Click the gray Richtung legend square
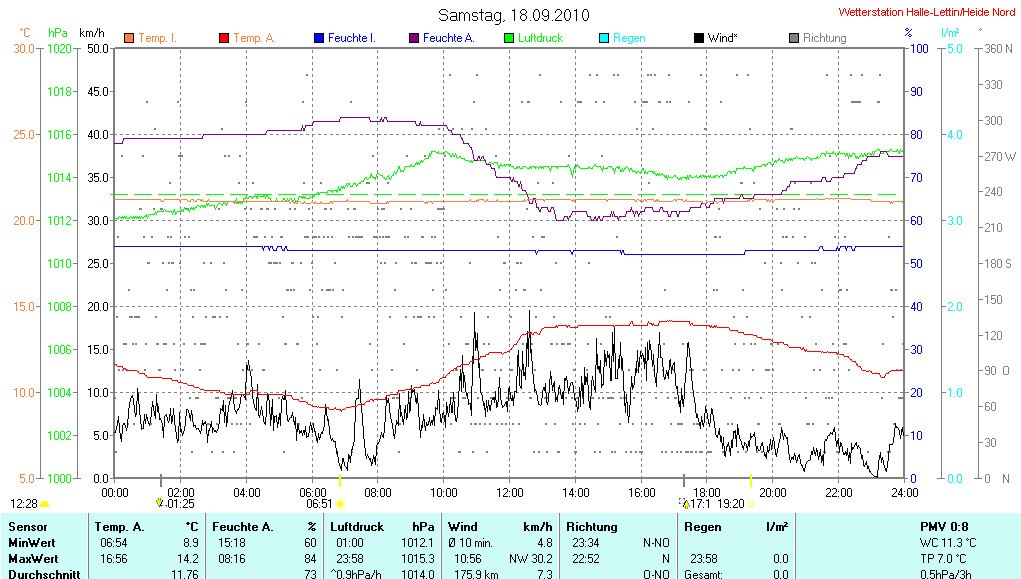1021x579 pixels. [793, 38]
